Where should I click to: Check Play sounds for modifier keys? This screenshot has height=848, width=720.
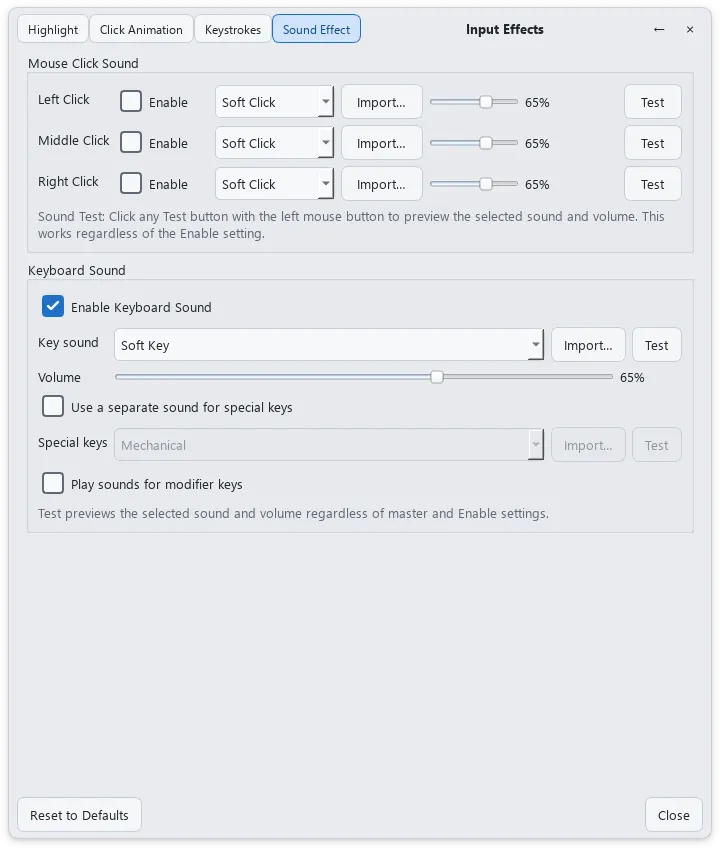pyautogui.click(x=53, y=483)
